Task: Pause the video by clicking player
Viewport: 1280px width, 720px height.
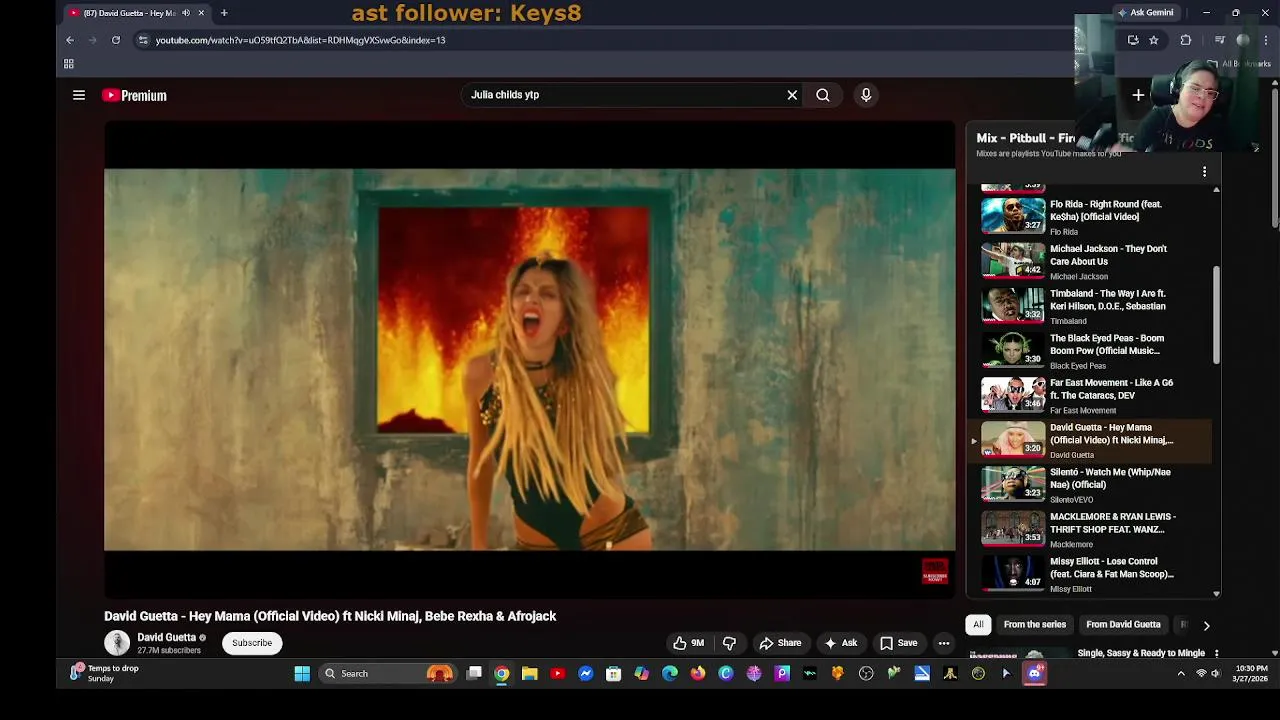Action: [x=529, y=360]
